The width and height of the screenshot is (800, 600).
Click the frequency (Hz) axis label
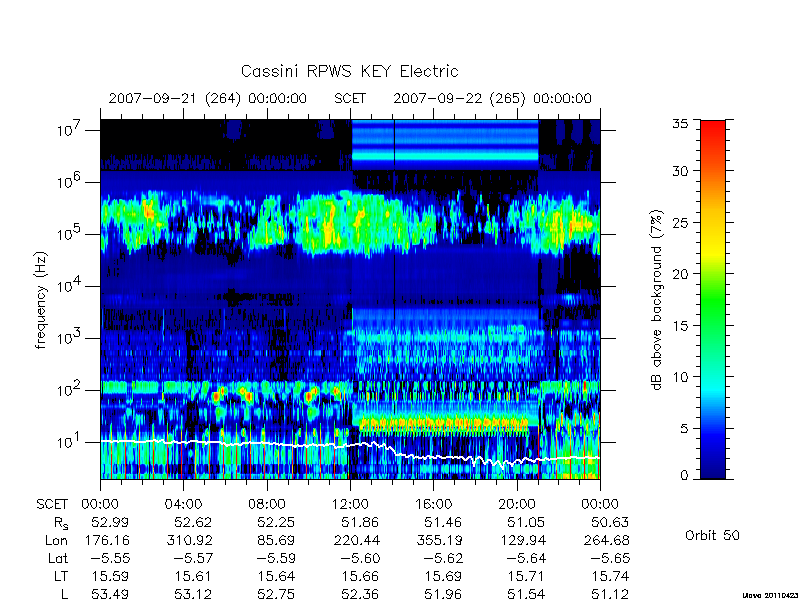point(41,300)
